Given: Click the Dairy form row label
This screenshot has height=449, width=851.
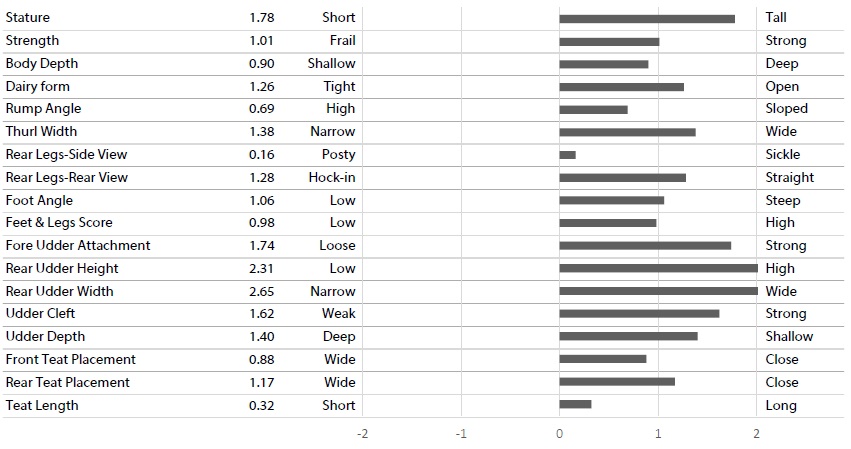Looking at the screenshot, I should click(37, 86).
